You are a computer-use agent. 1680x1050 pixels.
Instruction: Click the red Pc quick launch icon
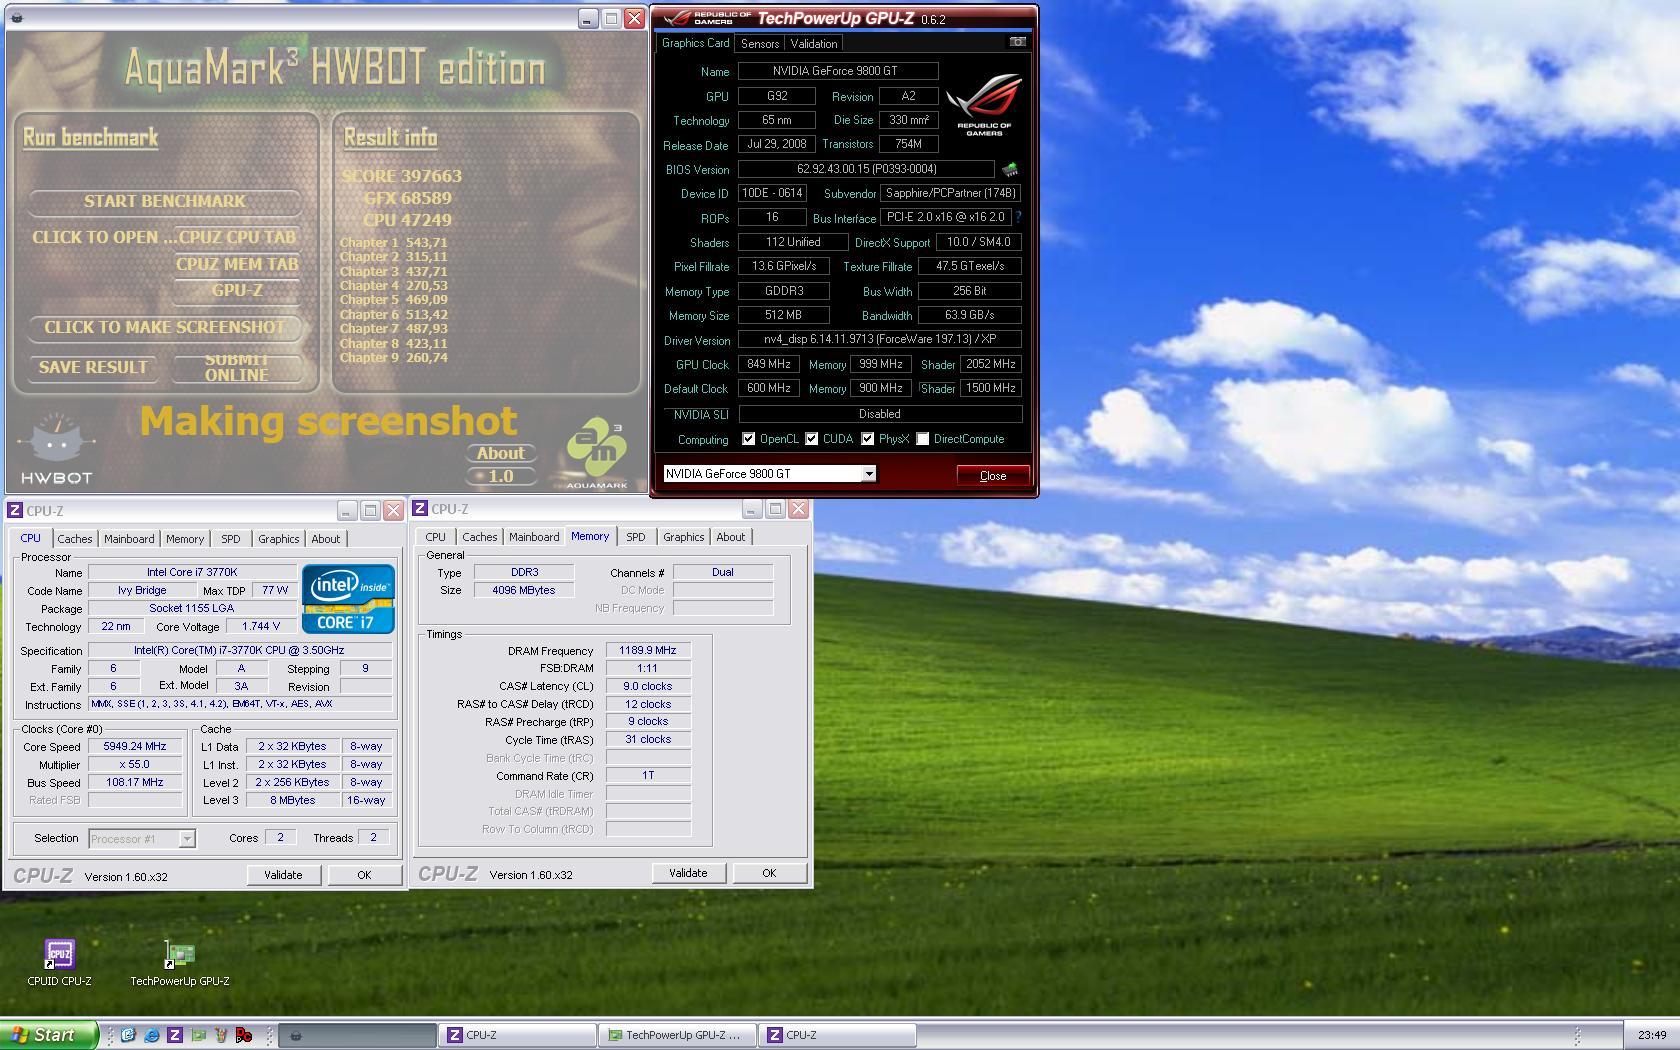pos(243,1035)
